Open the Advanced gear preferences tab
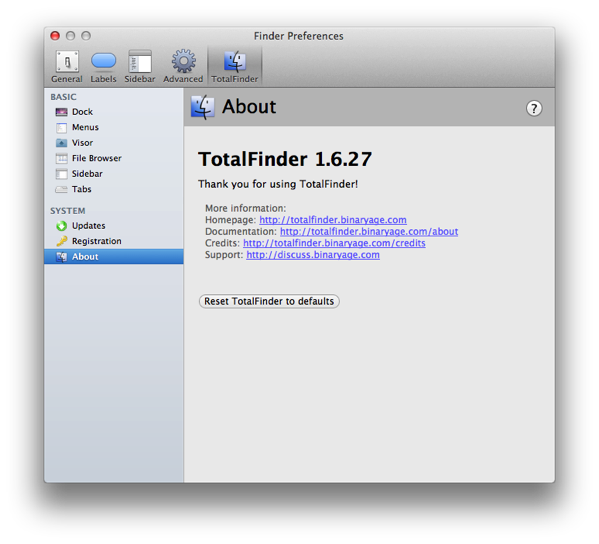This screenshot has height=544, width=599. pyautogui.click(x=183, y=66)
